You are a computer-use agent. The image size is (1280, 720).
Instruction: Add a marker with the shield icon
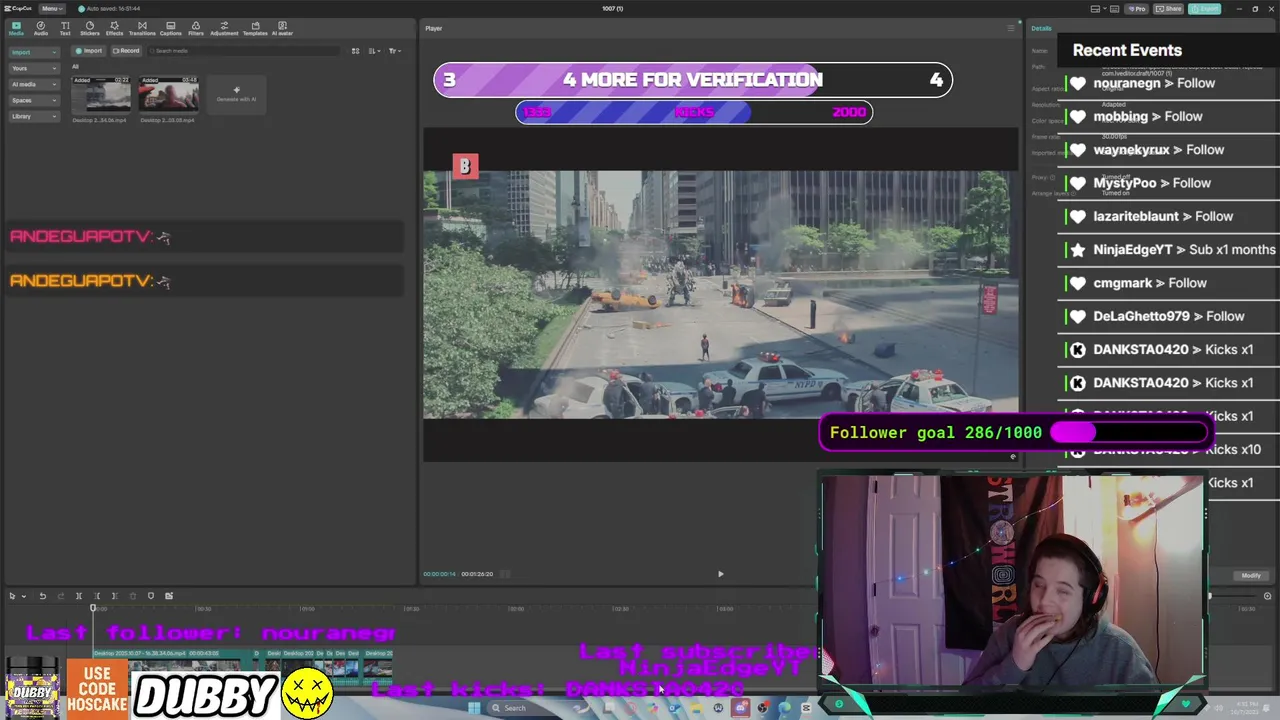pos(151,596)
